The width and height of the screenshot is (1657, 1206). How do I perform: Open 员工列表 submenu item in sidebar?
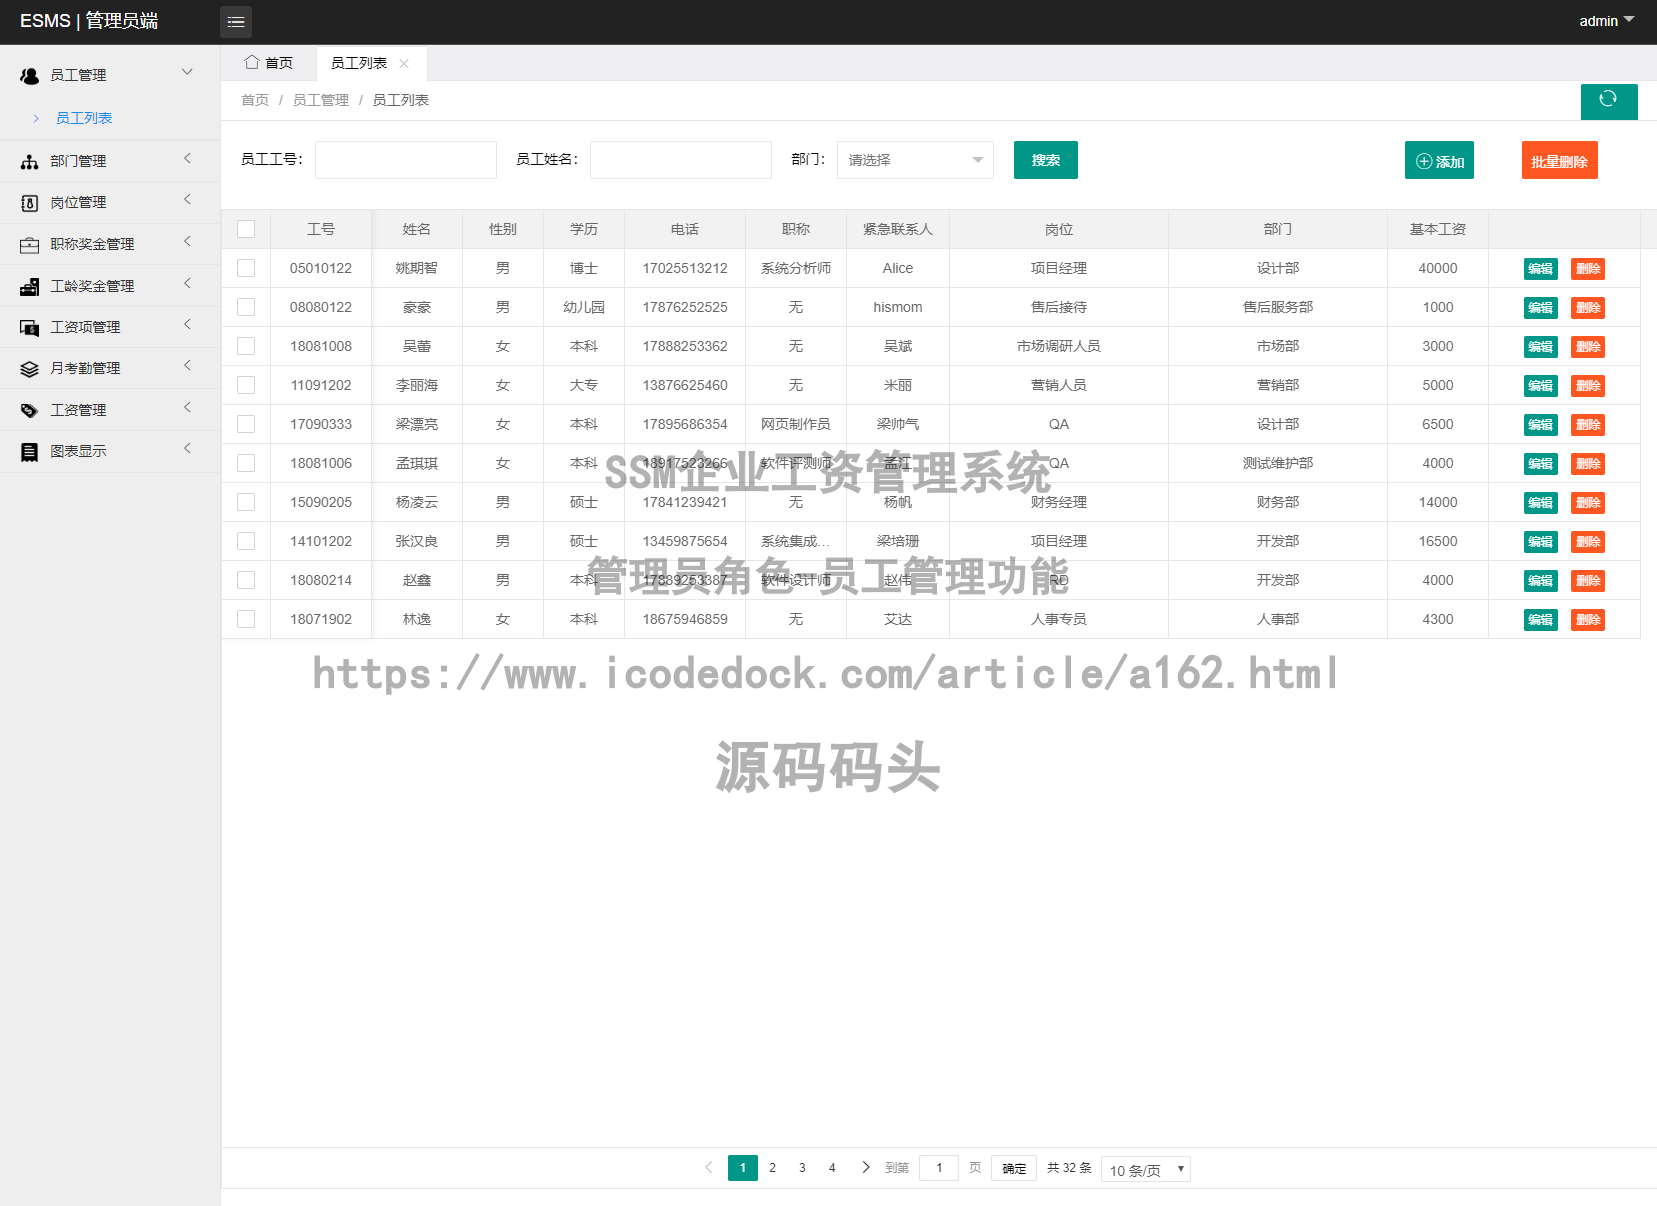[x=84, y=118]
